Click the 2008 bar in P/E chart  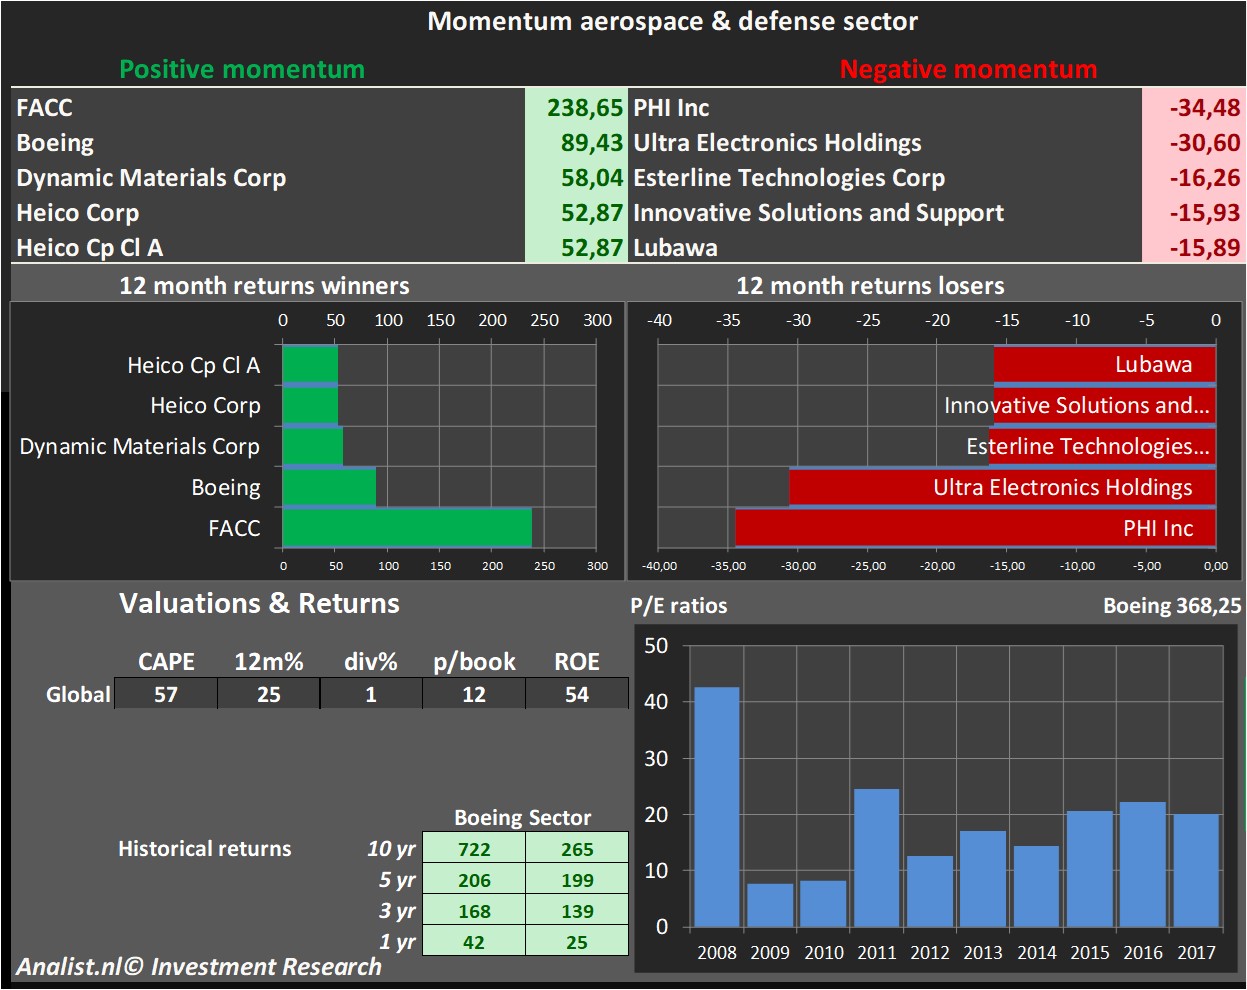click(717, 807)
